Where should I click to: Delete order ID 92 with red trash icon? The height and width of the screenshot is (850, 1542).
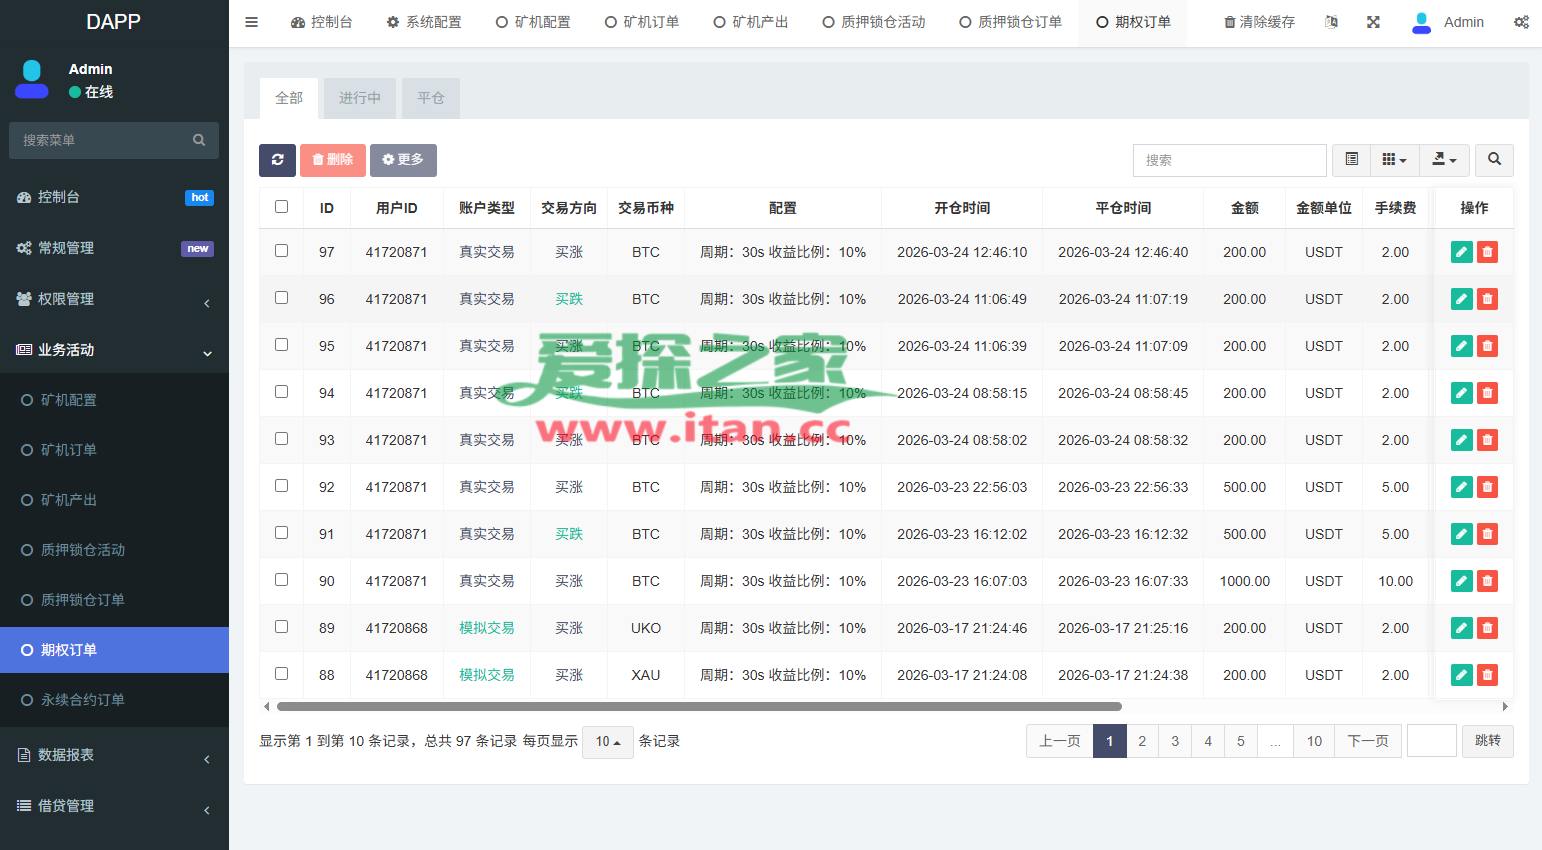(x=1487, y=487)
